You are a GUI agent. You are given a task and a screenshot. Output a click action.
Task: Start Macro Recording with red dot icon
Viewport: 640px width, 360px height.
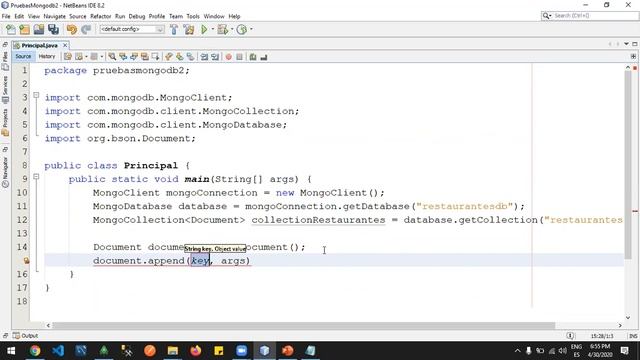[229, 57]
